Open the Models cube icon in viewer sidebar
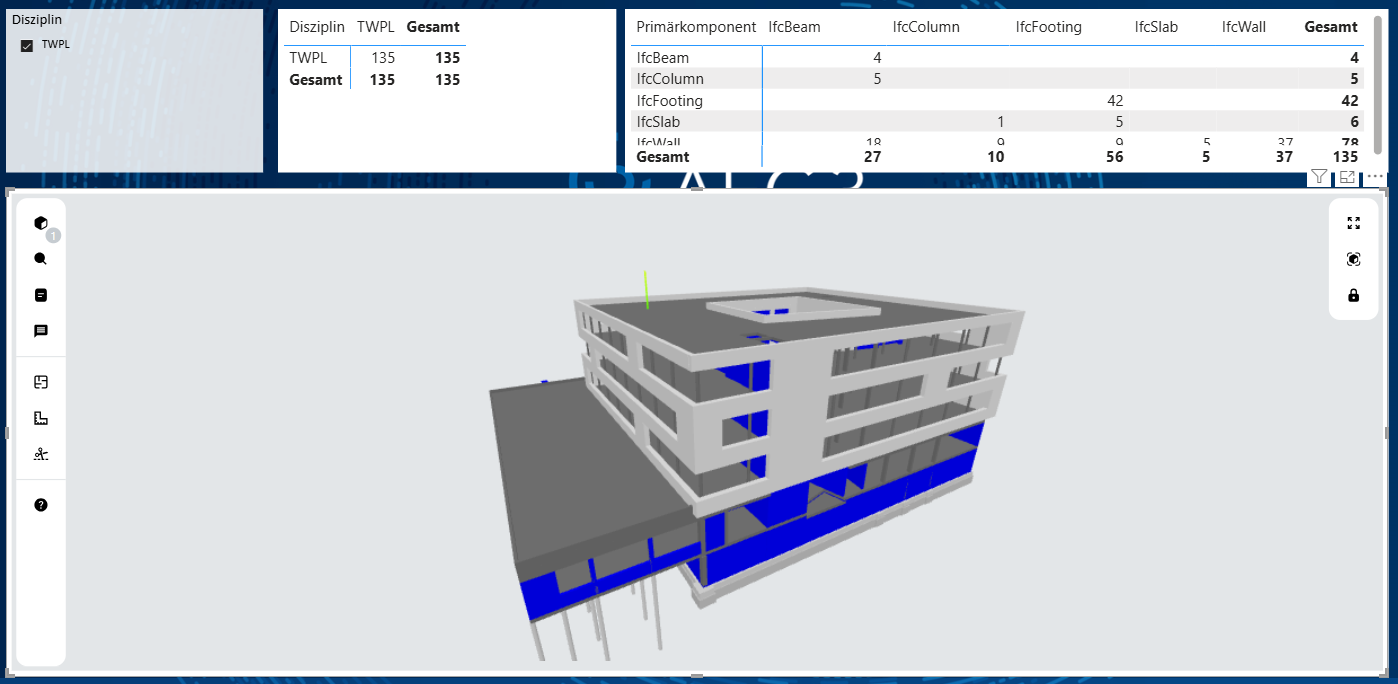This screenshot has width=1398, height=684. 41,223
